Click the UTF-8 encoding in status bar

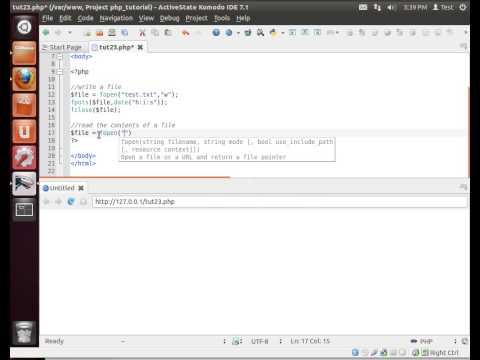tap(260, 341)
